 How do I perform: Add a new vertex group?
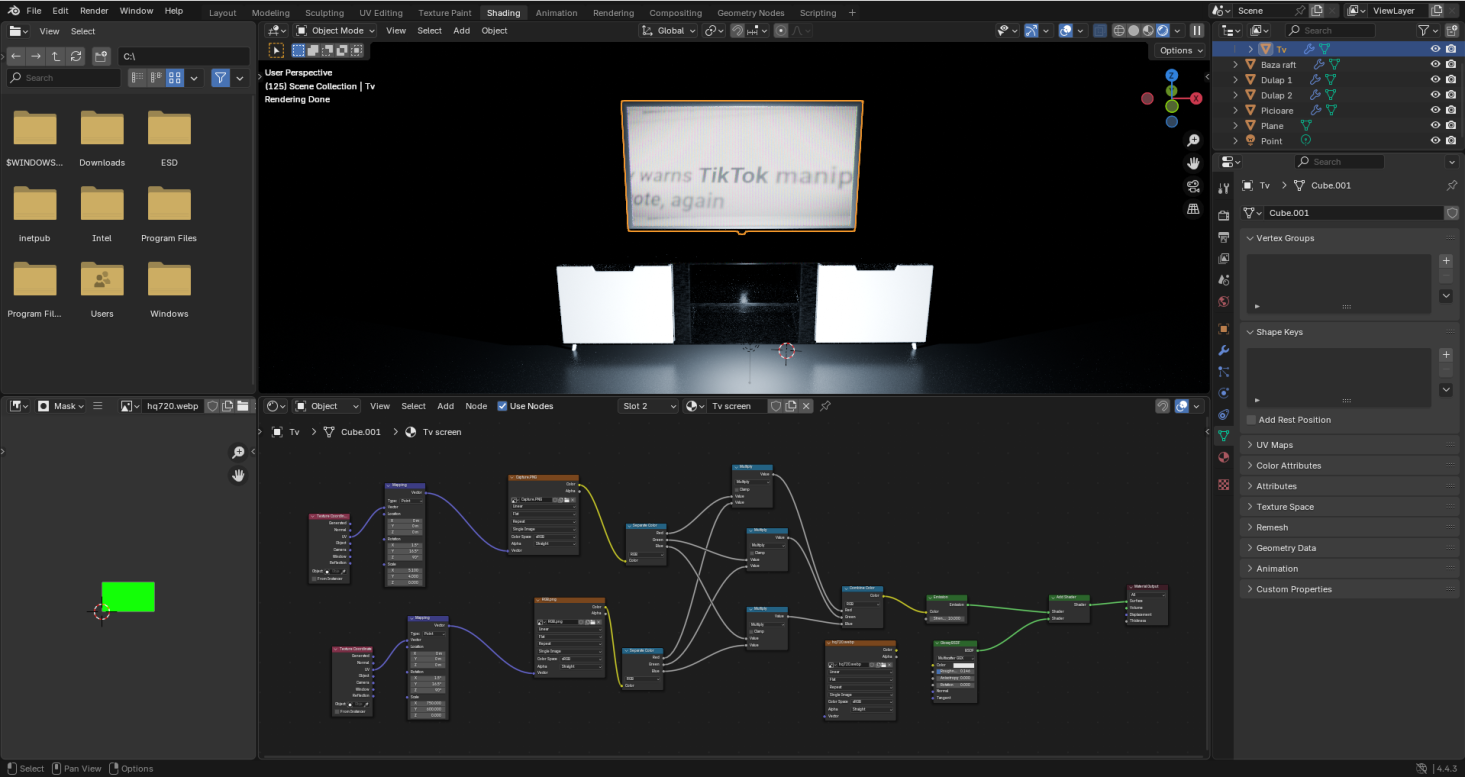1446,260
